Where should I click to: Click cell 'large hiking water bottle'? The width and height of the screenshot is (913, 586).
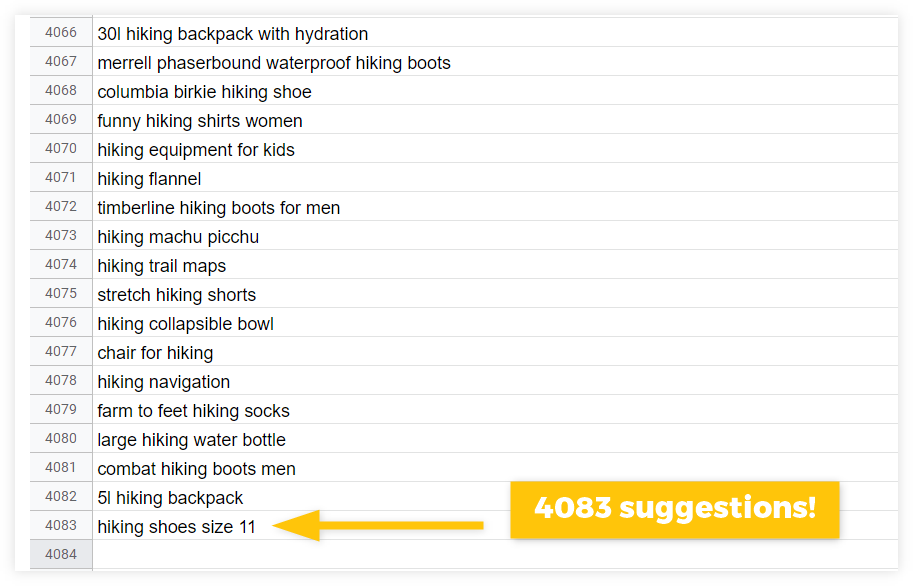coord(495,439)
